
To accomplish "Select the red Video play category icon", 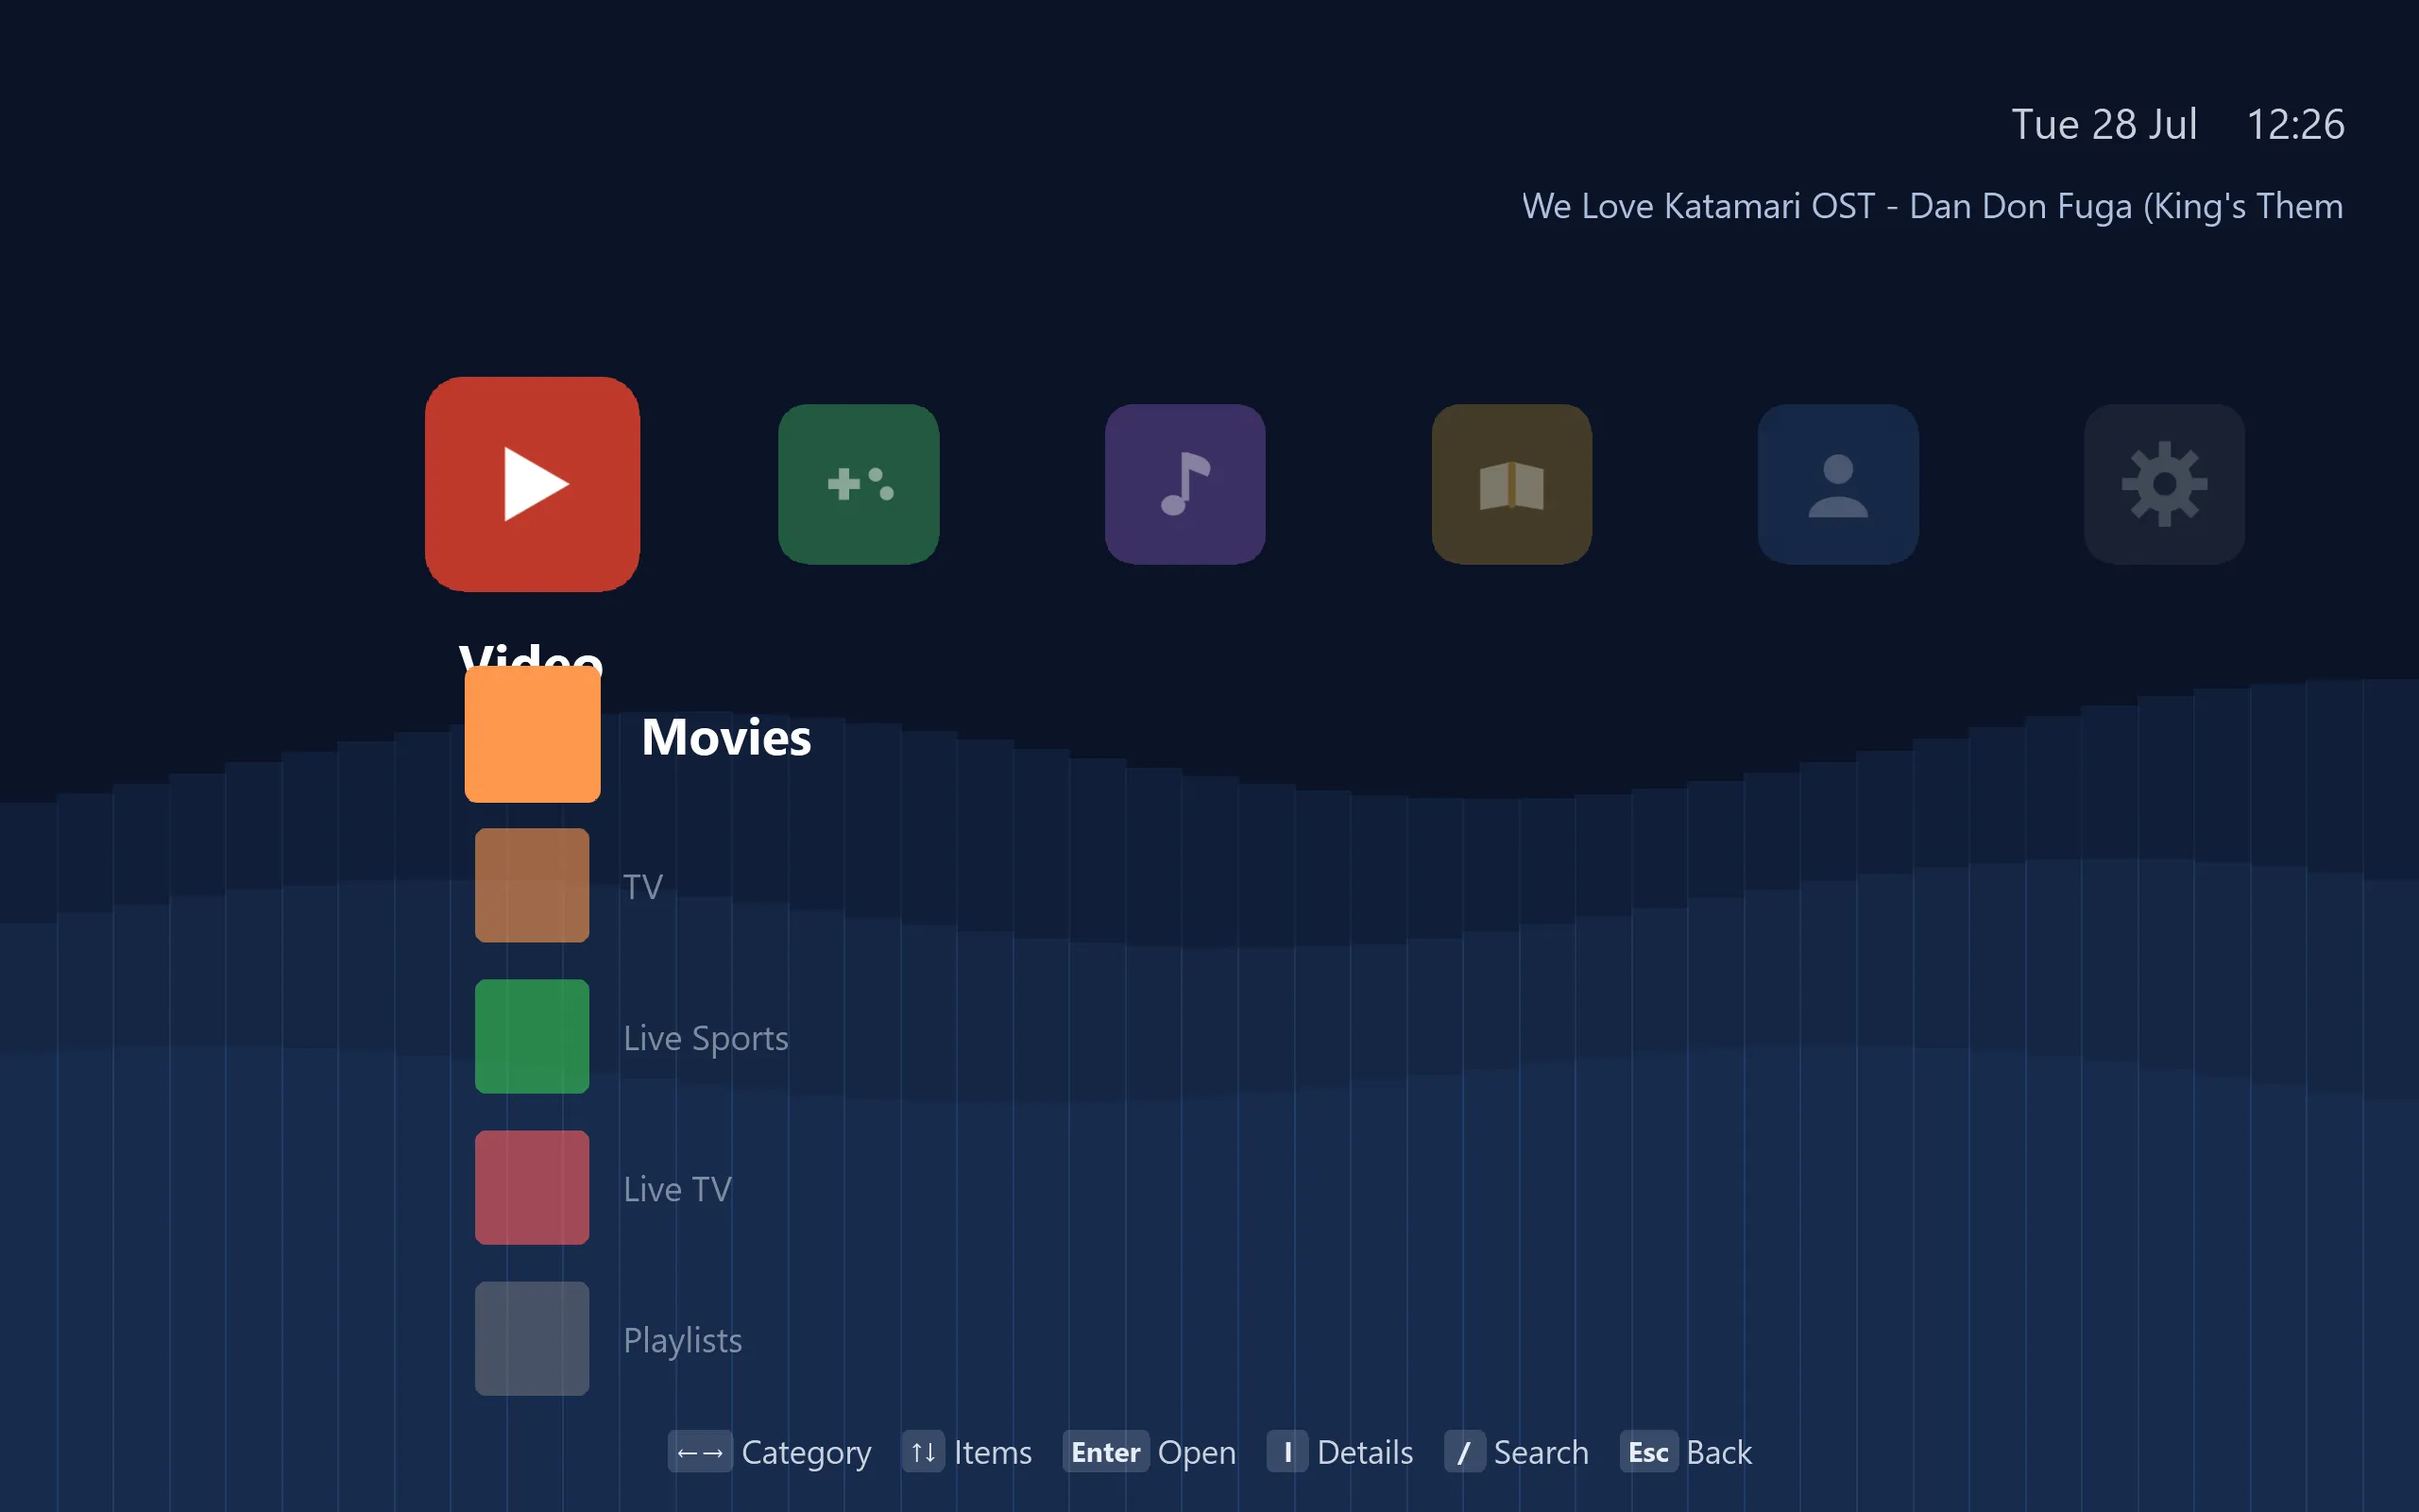I will 532,484.
